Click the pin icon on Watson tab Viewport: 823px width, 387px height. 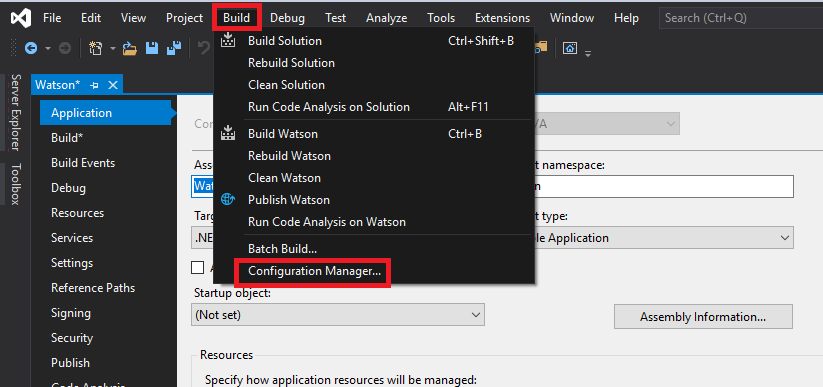click(94, 85)
